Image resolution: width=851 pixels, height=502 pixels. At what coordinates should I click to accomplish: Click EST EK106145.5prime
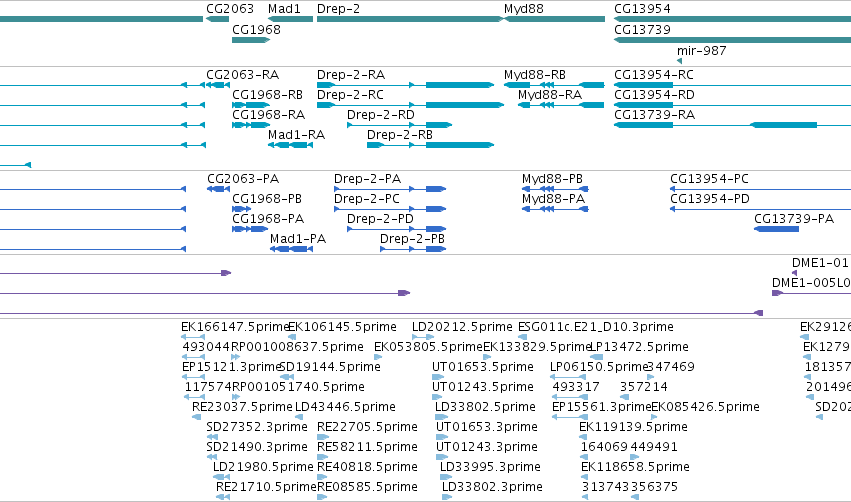click(x=342, y=327)
